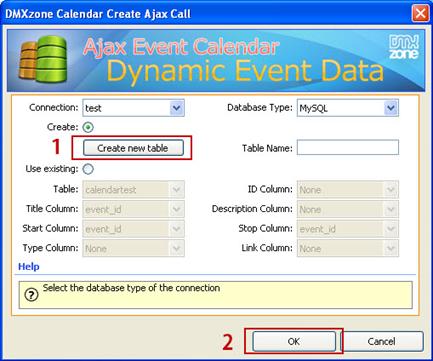Click the Create new table button
Screen dimensions: 433x361
(x=133, y=148)
